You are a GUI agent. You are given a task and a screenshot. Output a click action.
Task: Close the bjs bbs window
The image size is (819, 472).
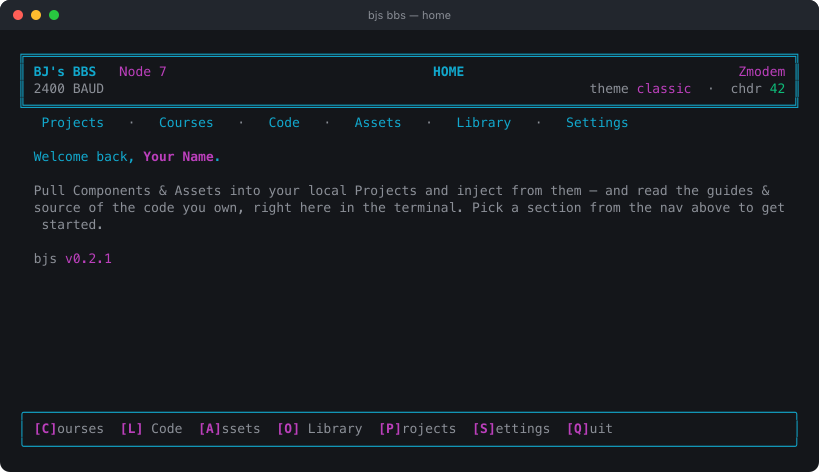click(18, 15)
